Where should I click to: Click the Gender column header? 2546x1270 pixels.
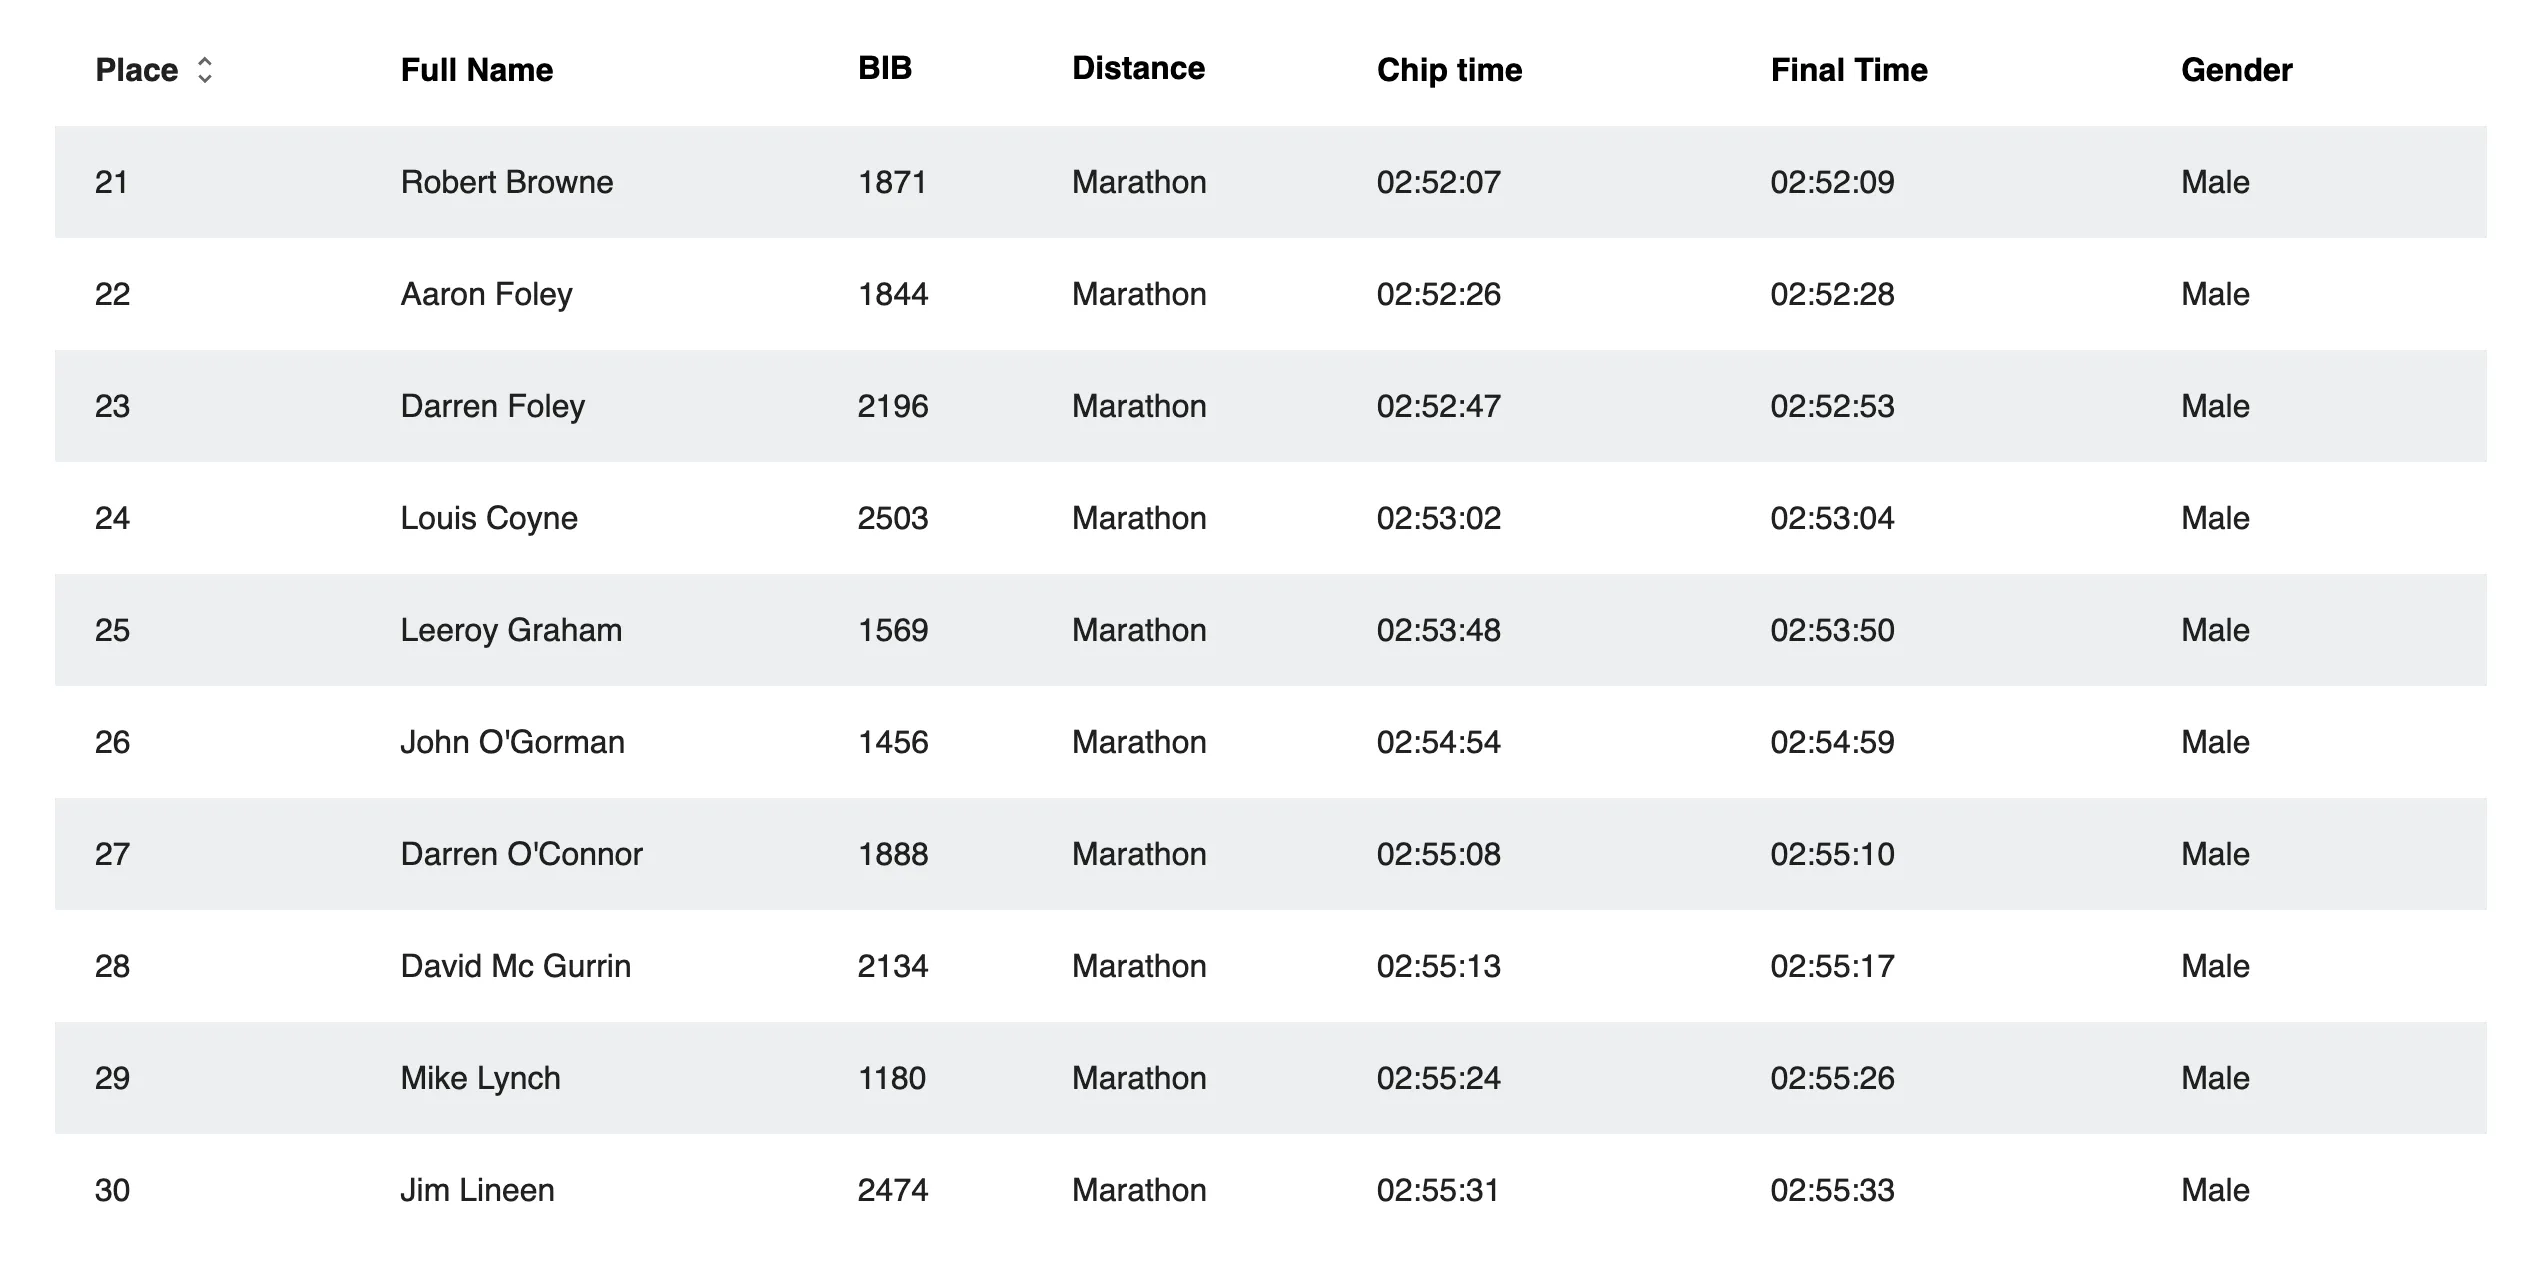point(2236,70)
